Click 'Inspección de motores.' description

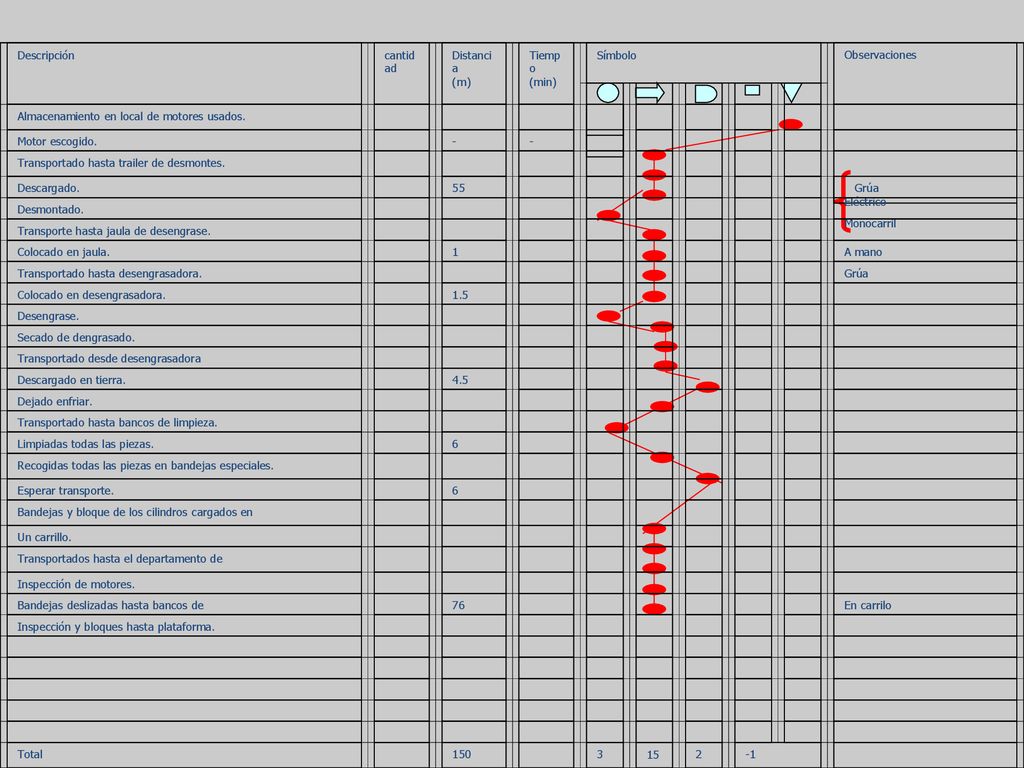click(76, 584)
